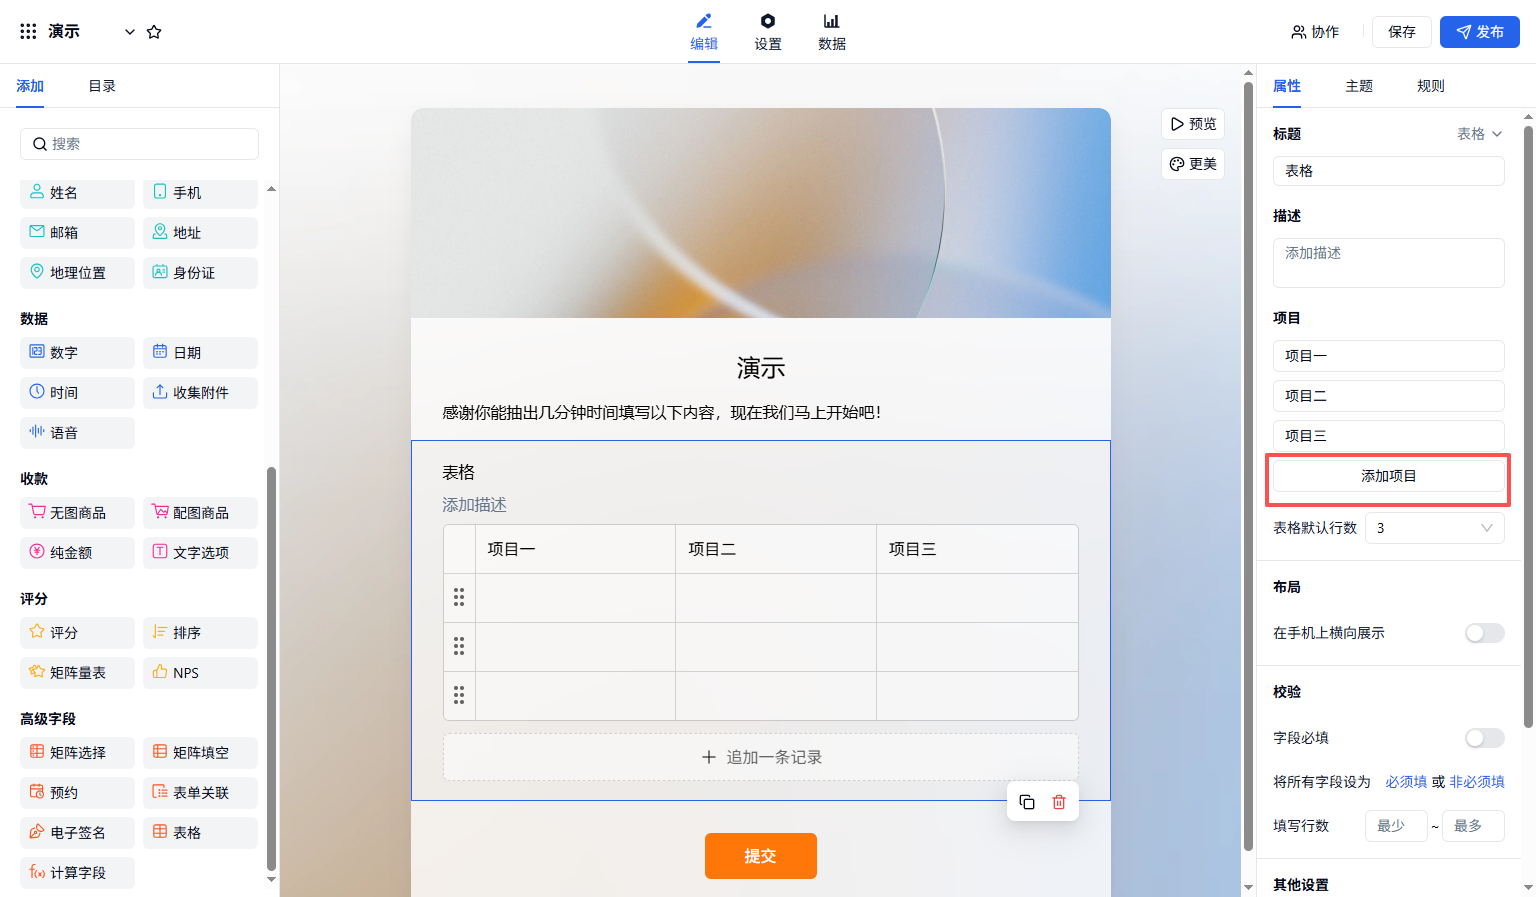Open the 目录 tab in left panel
Image resolution: width=1536 pixels, height=897 pixels.
click(x=102, y=86)
